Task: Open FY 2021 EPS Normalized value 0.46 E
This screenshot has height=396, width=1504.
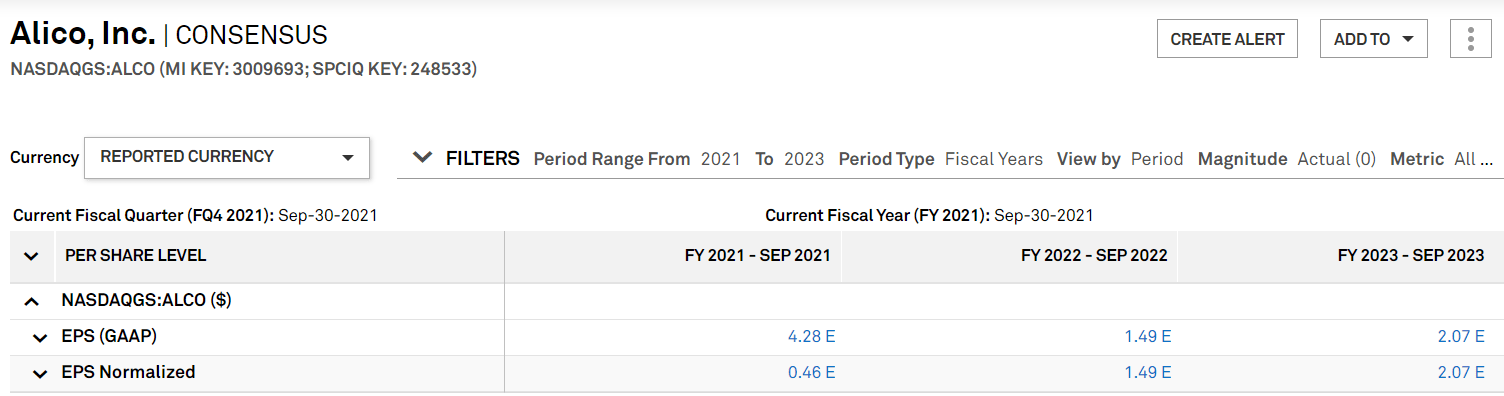Action: (811, 373)
